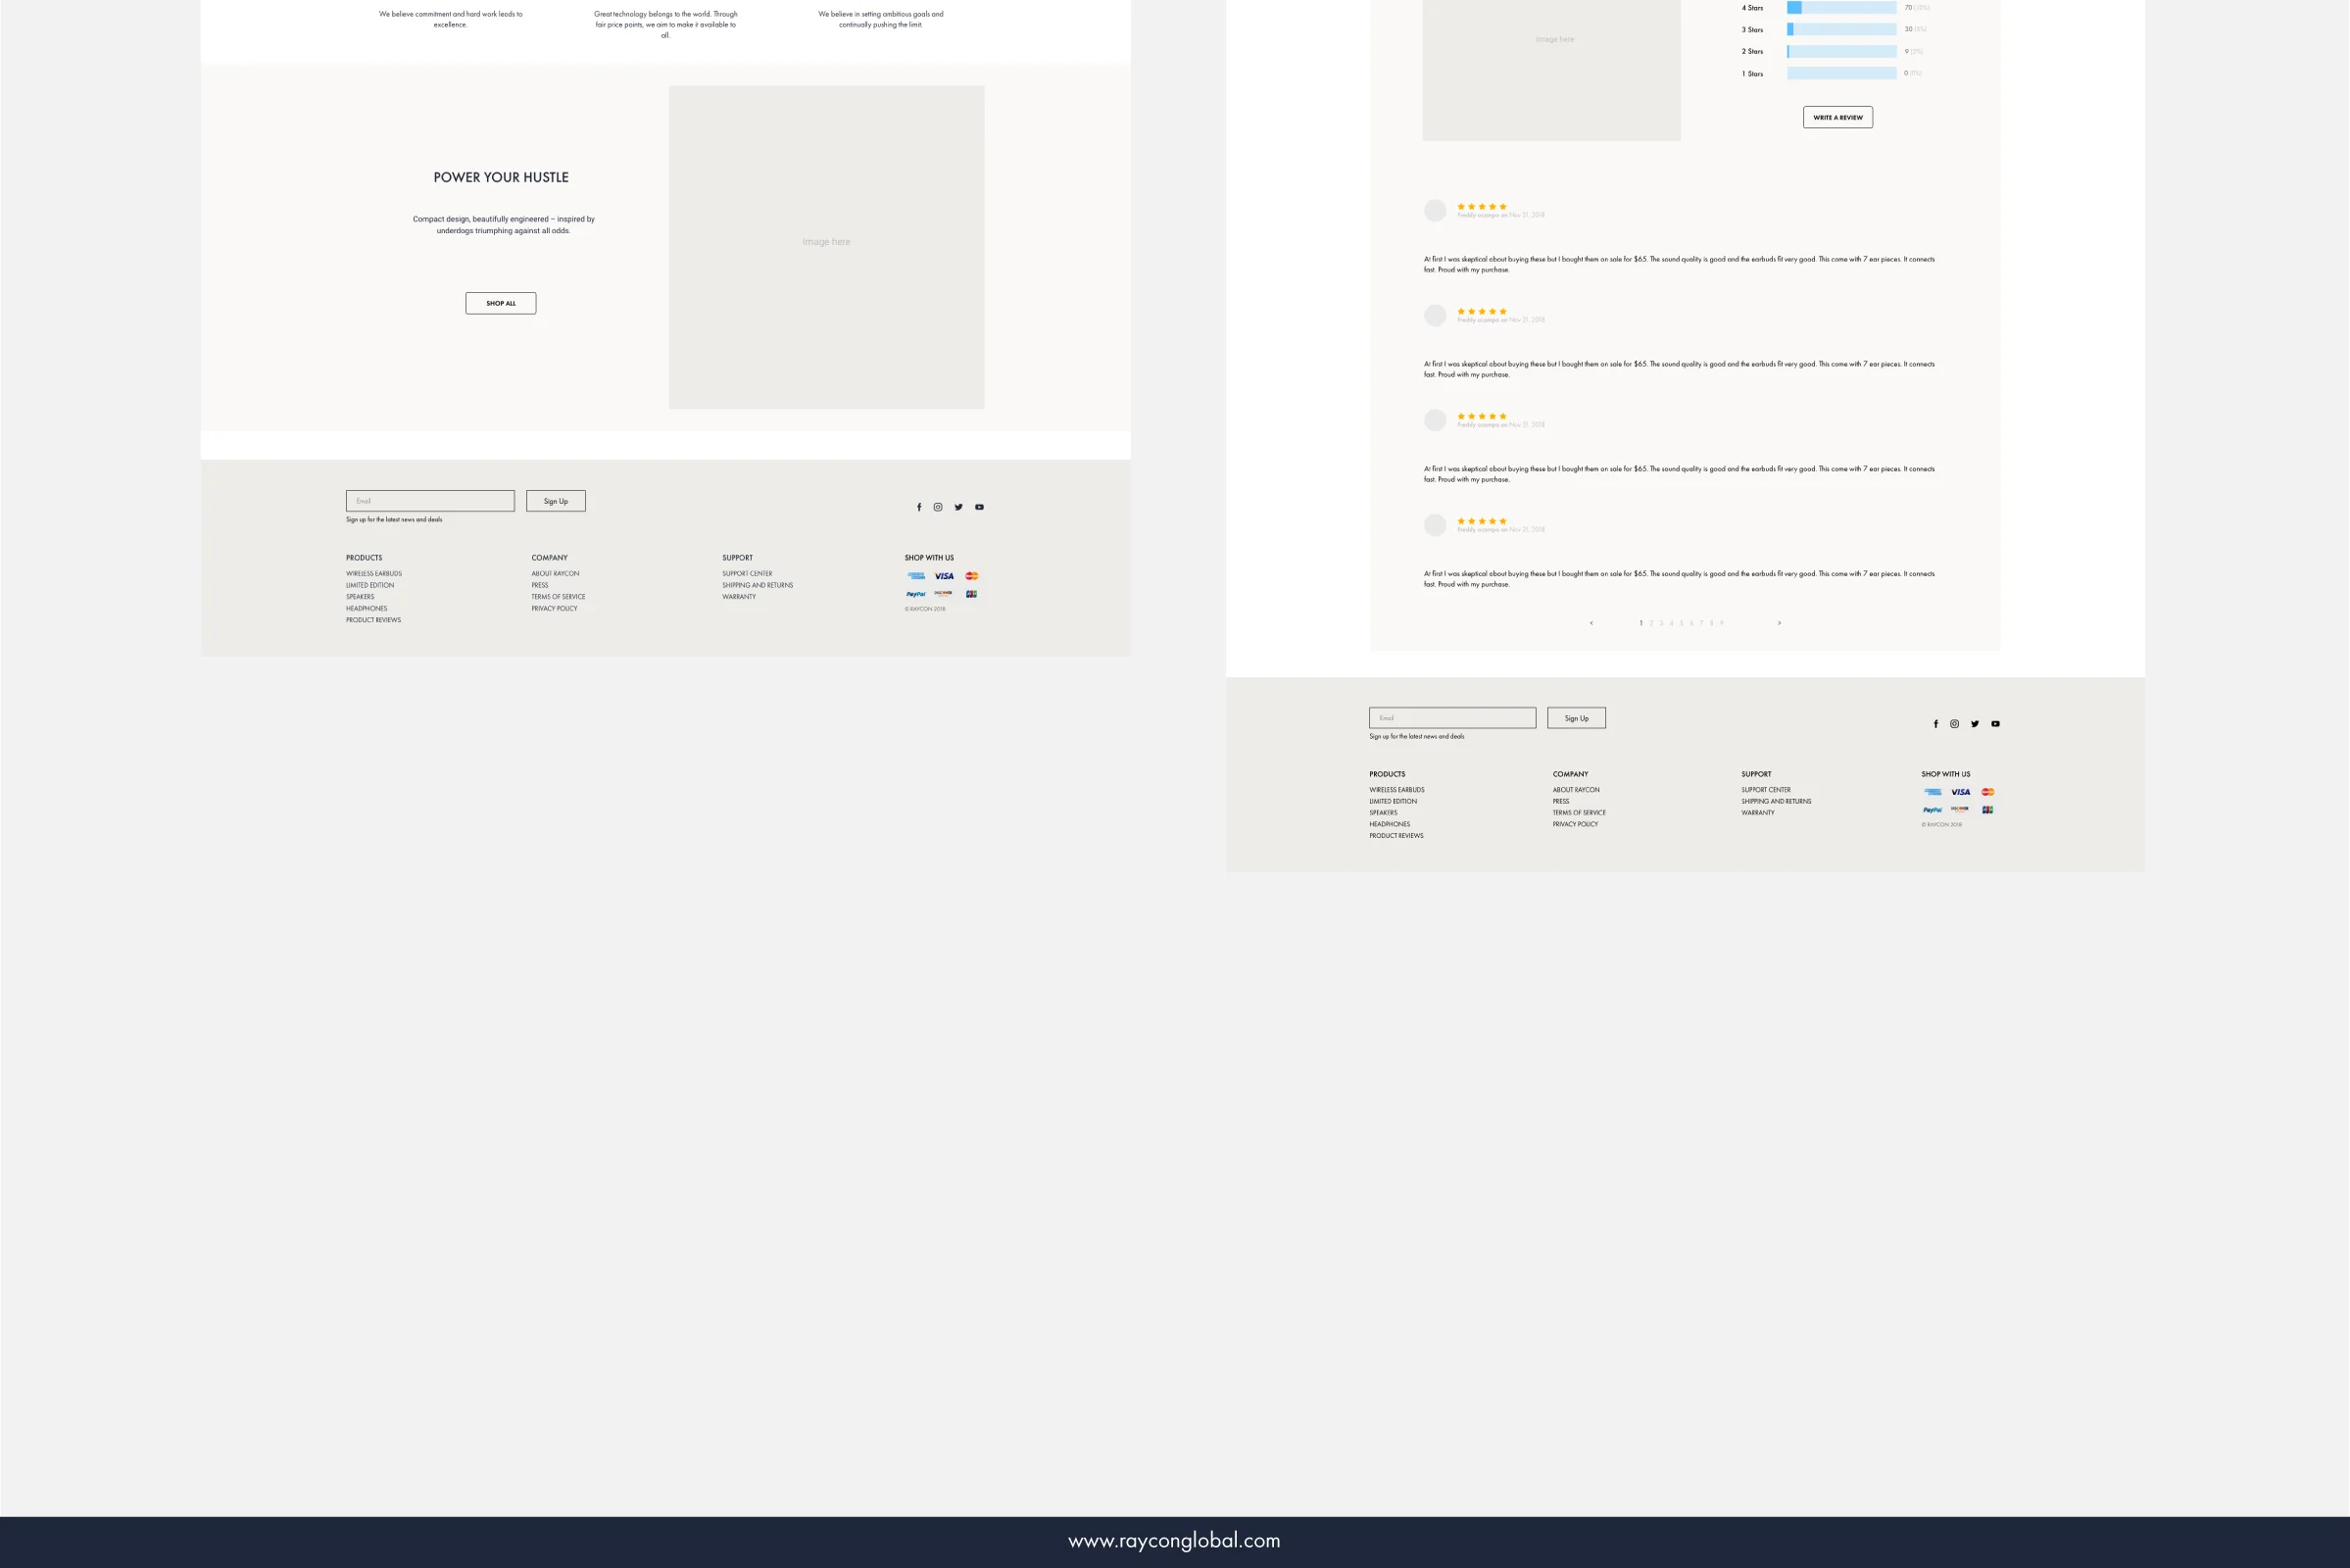Click the Email input field

pyautogui.click(x=430, y=500)
